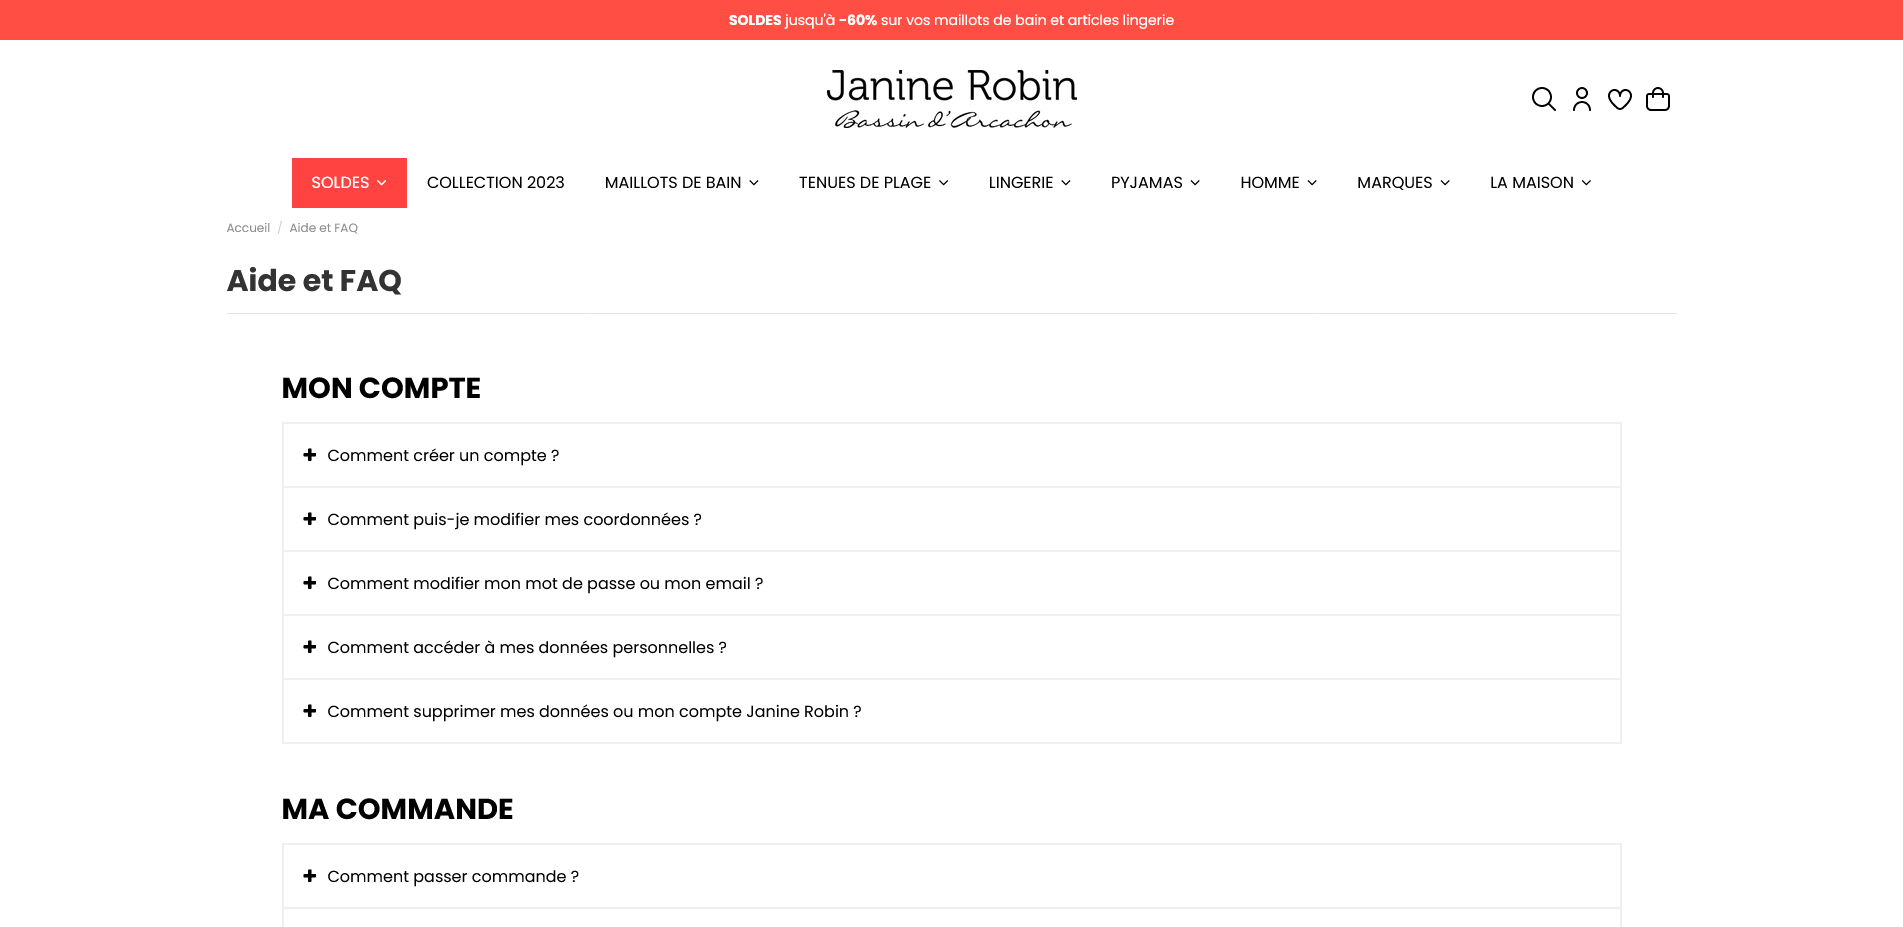Open the LA MAISON menu
This screenshot has height=927, width=1903.
pyautogui.click(x=1540, y=183)
